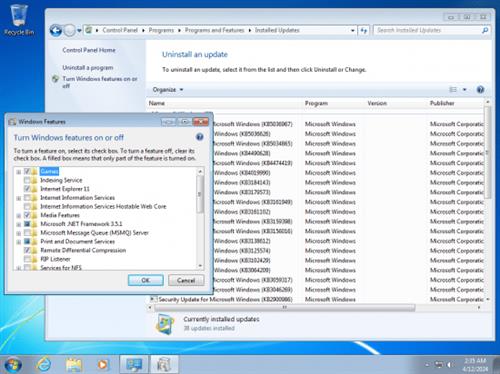Click the Programs breadcrumb

(161, 30)
